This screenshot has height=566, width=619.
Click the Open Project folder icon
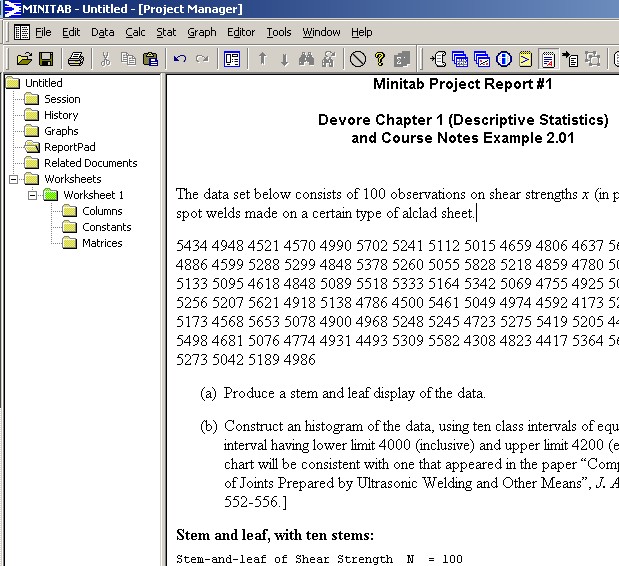tap(24, 60)
